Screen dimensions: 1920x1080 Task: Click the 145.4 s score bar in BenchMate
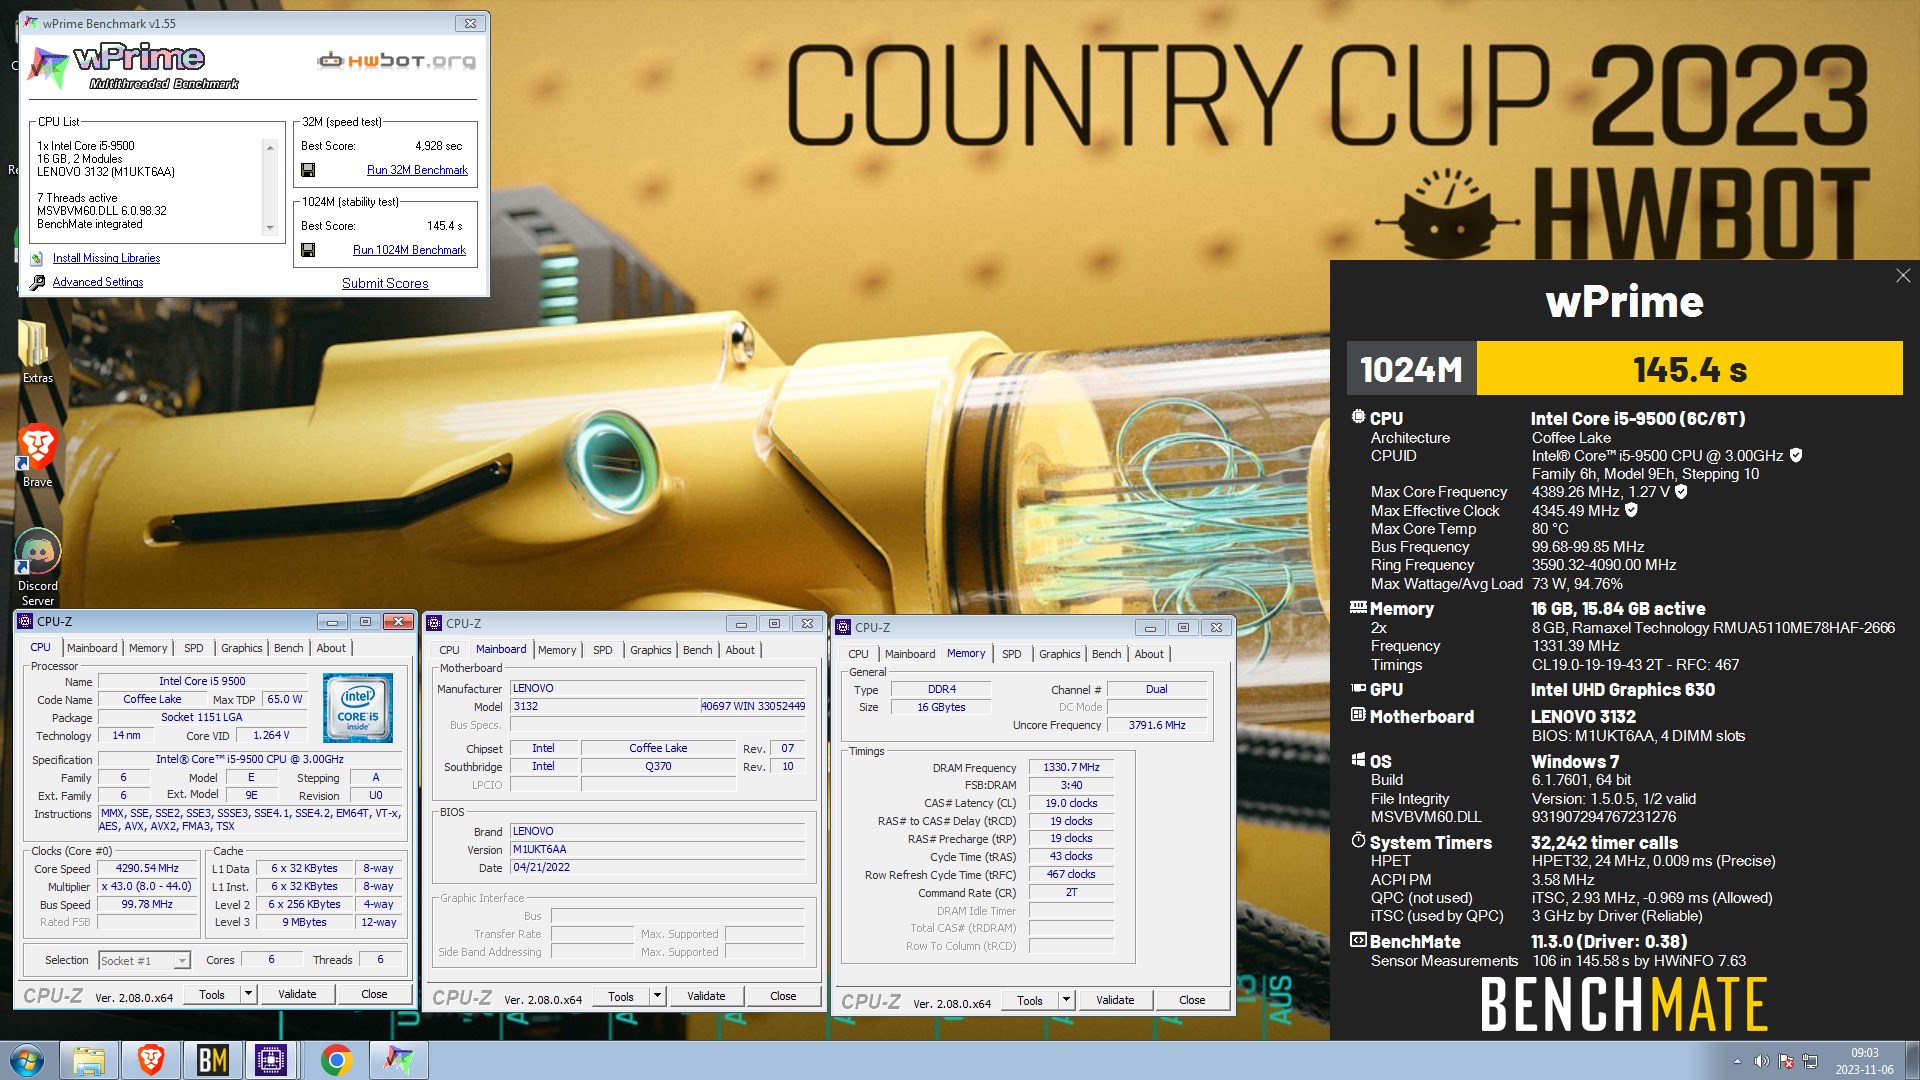[x=1689, y=369]
